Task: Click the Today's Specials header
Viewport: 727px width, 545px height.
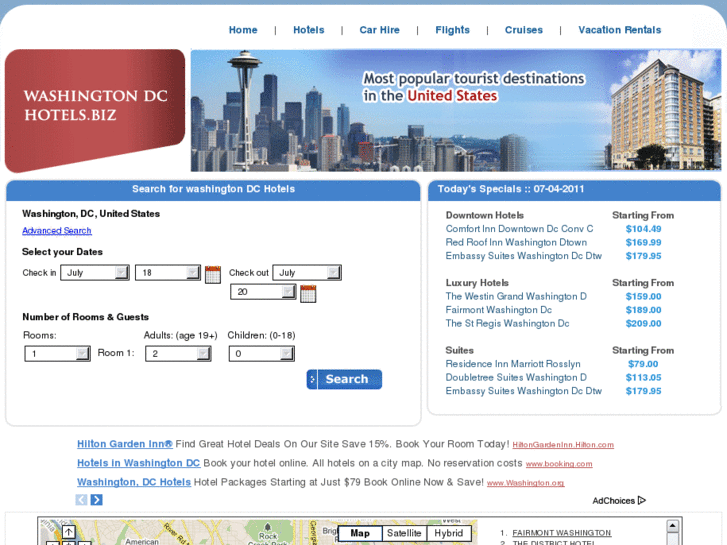Action: [x=574, y=190]
